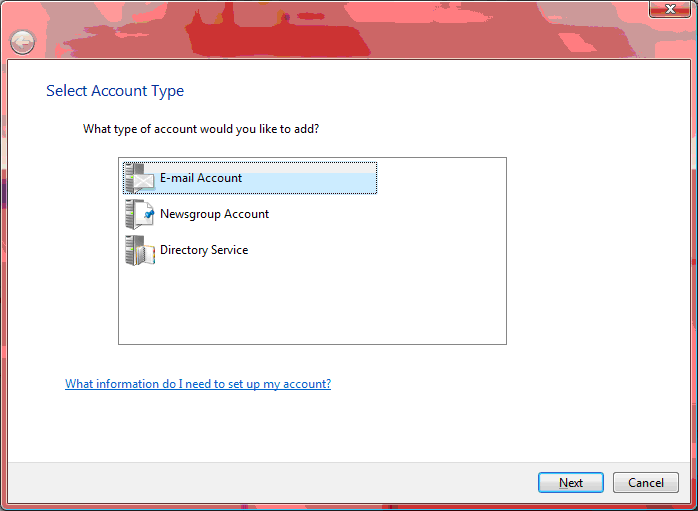Click blank row space right of Directory Service

point(380,250)
